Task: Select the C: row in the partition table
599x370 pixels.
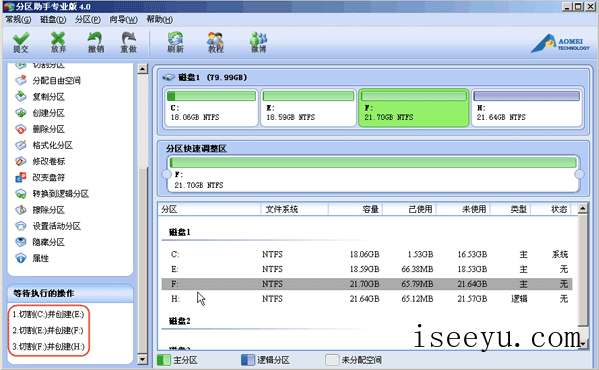Action: (367, 254)
